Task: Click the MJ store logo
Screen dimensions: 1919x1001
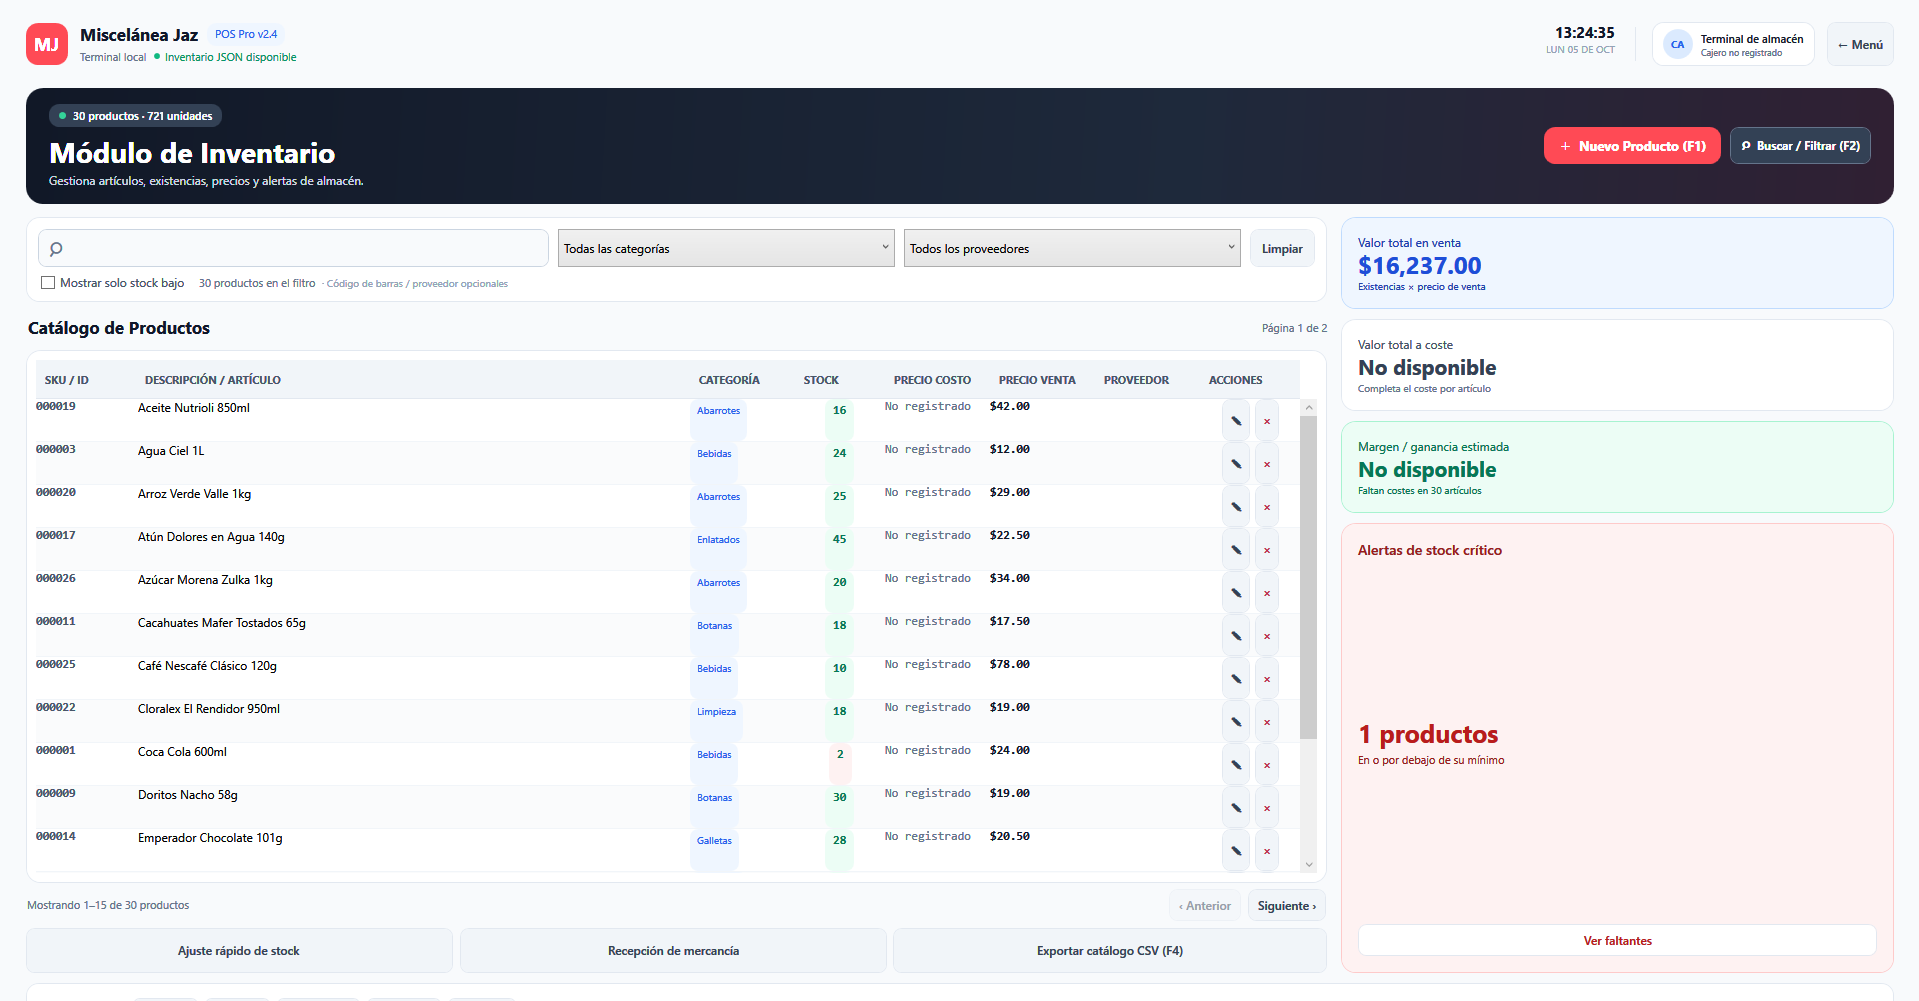Action: click(x=47, y=44)
